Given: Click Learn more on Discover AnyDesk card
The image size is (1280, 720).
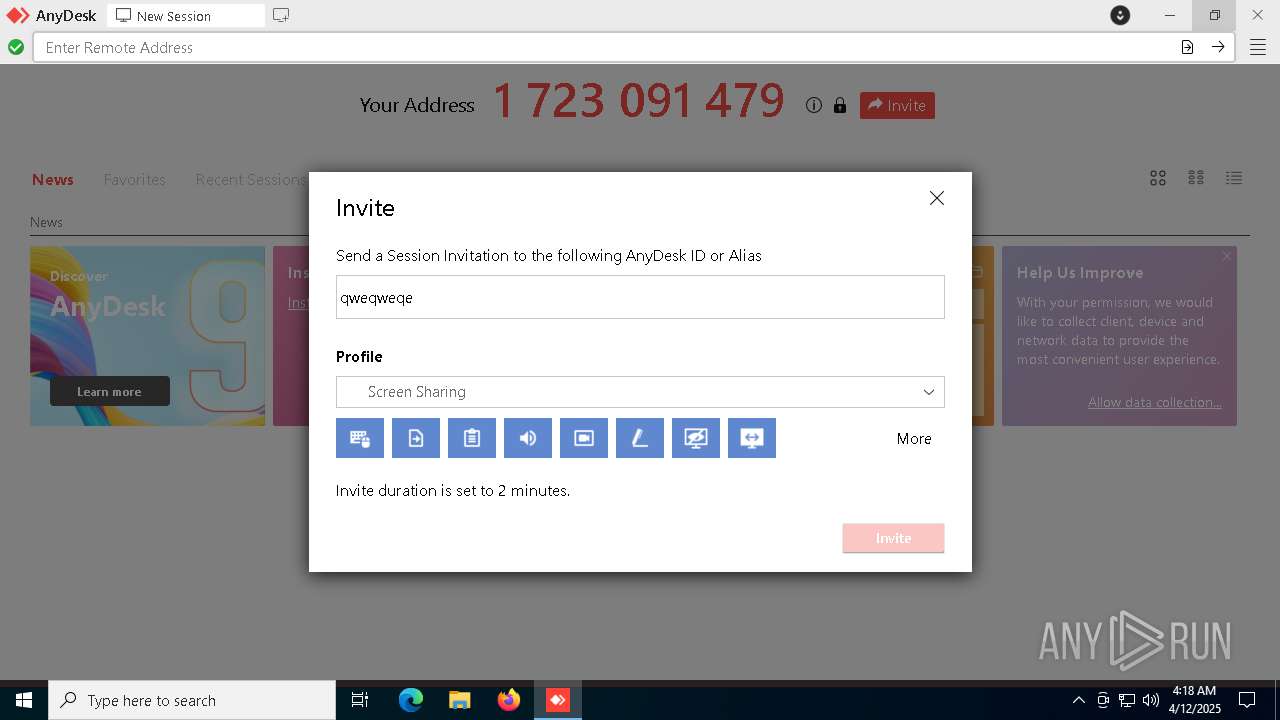Looking at the screenshot, I should (110, 391).
